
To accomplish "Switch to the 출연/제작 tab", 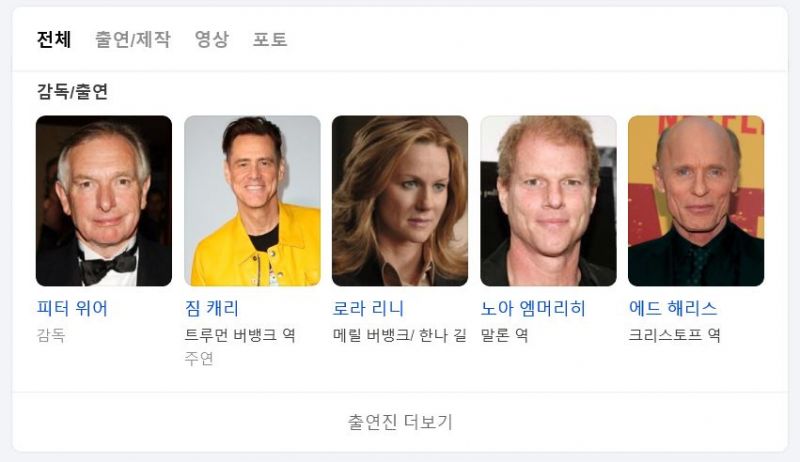I will click(x=133, y=39).
